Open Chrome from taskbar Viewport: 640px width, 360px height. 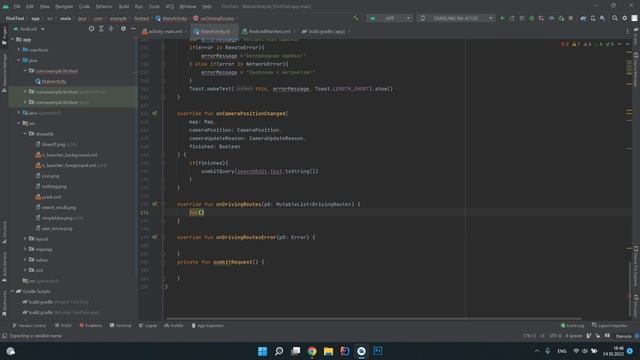[312, 351]
